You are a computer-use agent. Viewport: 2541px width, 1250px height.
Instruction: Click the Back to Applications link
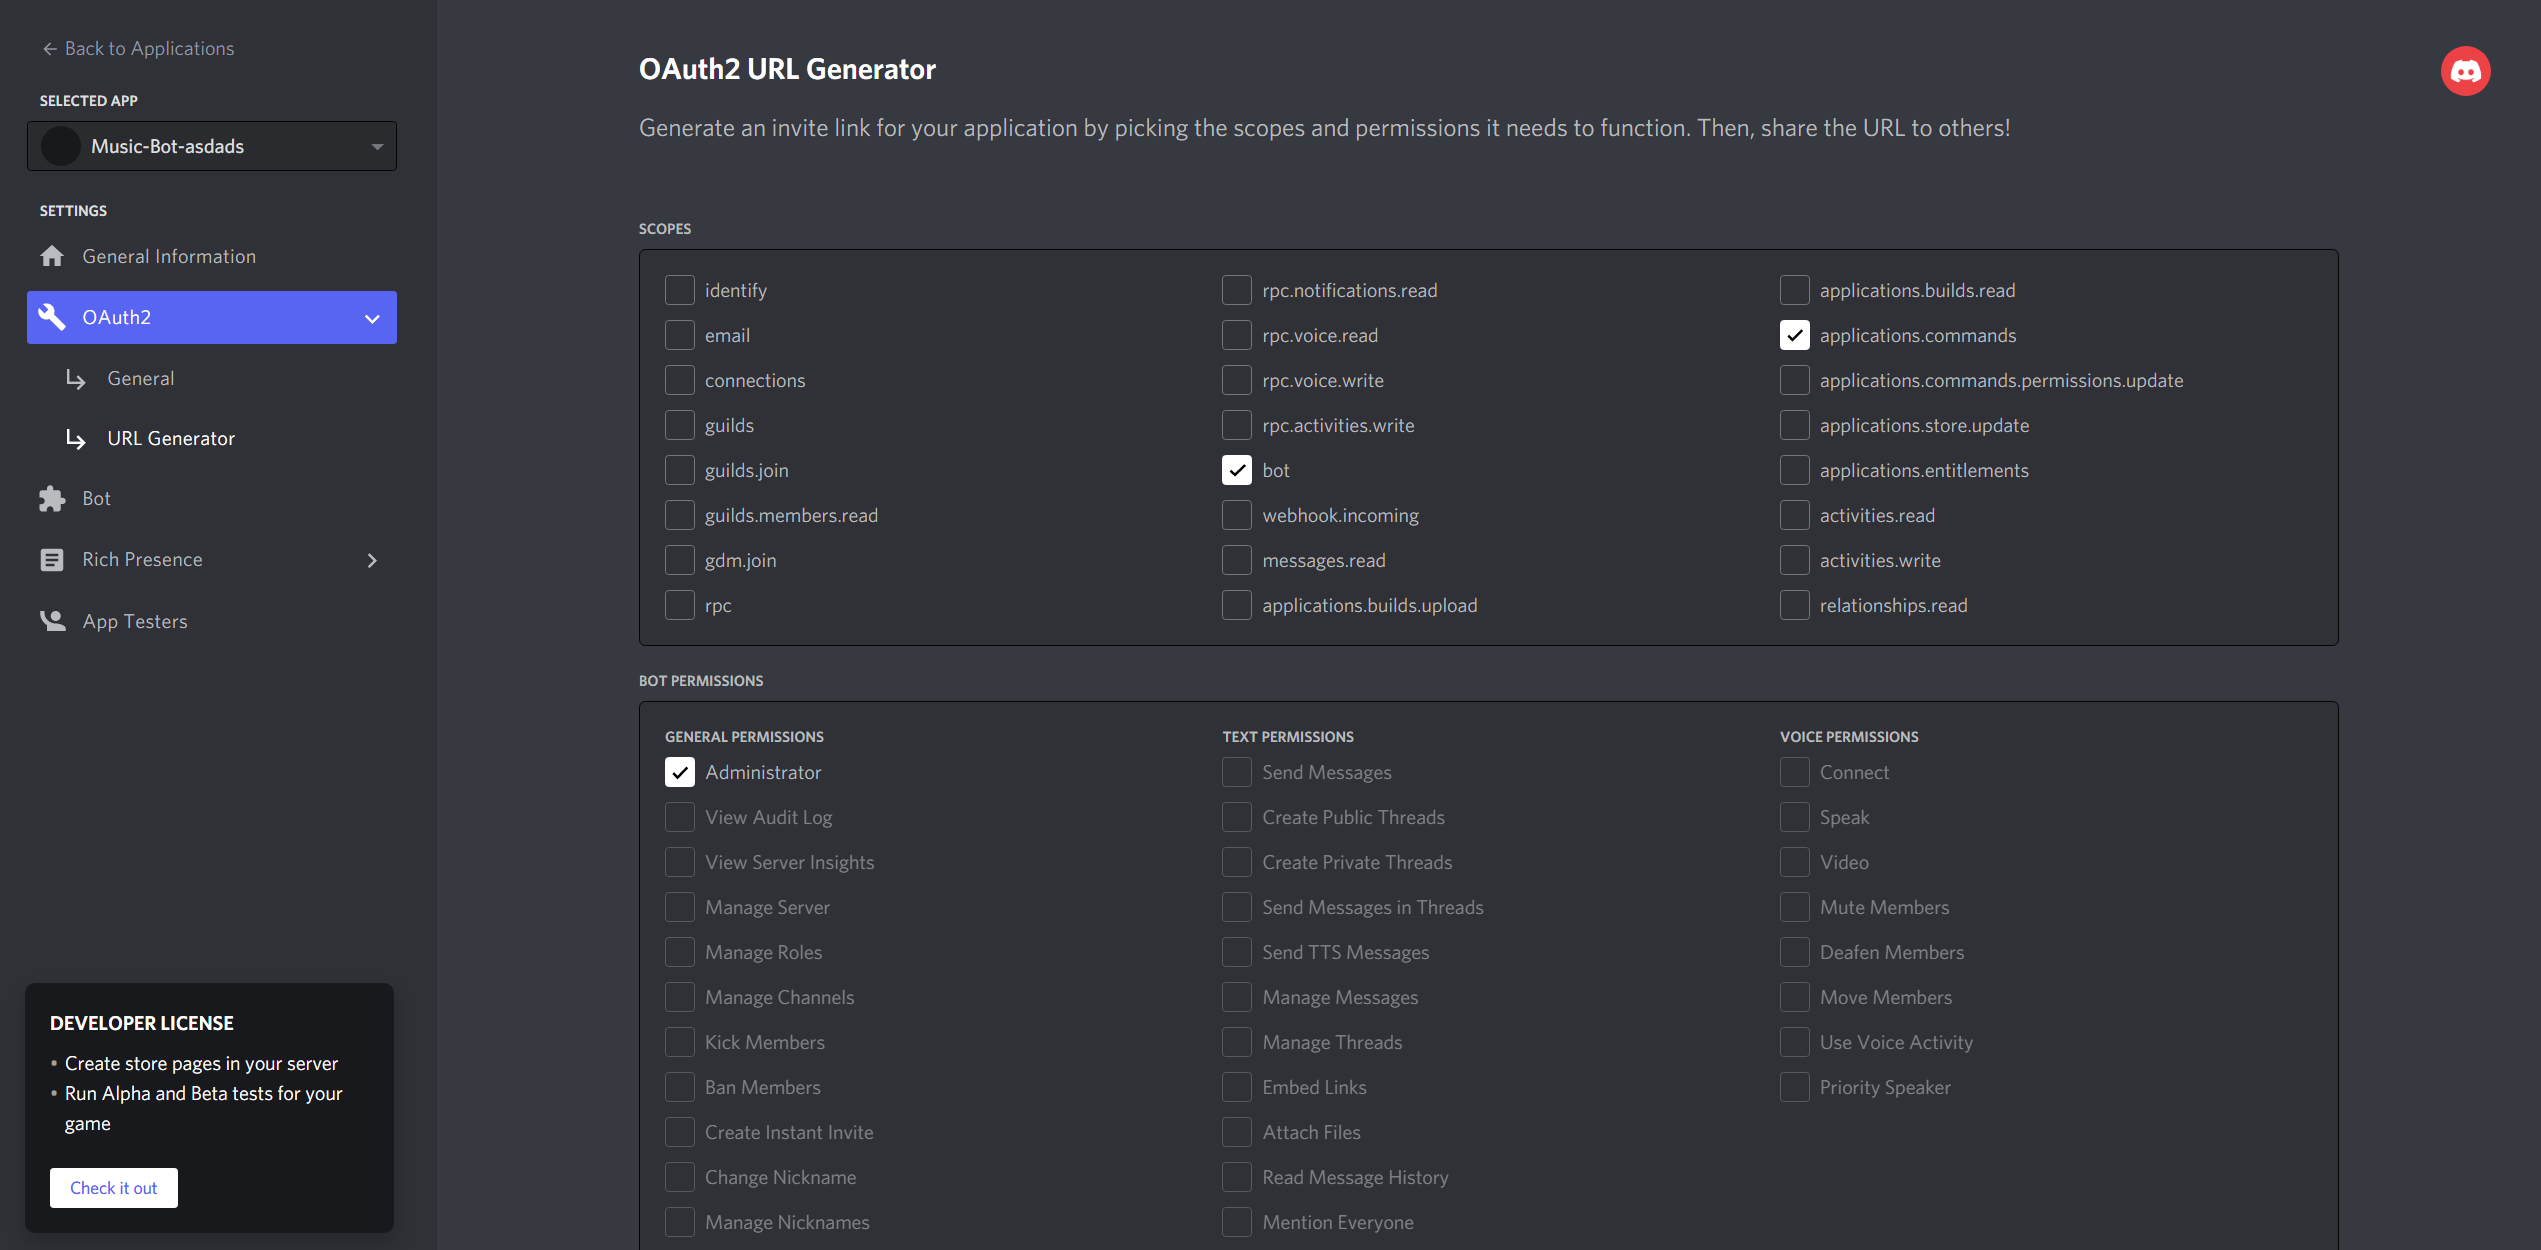point(149,47)
